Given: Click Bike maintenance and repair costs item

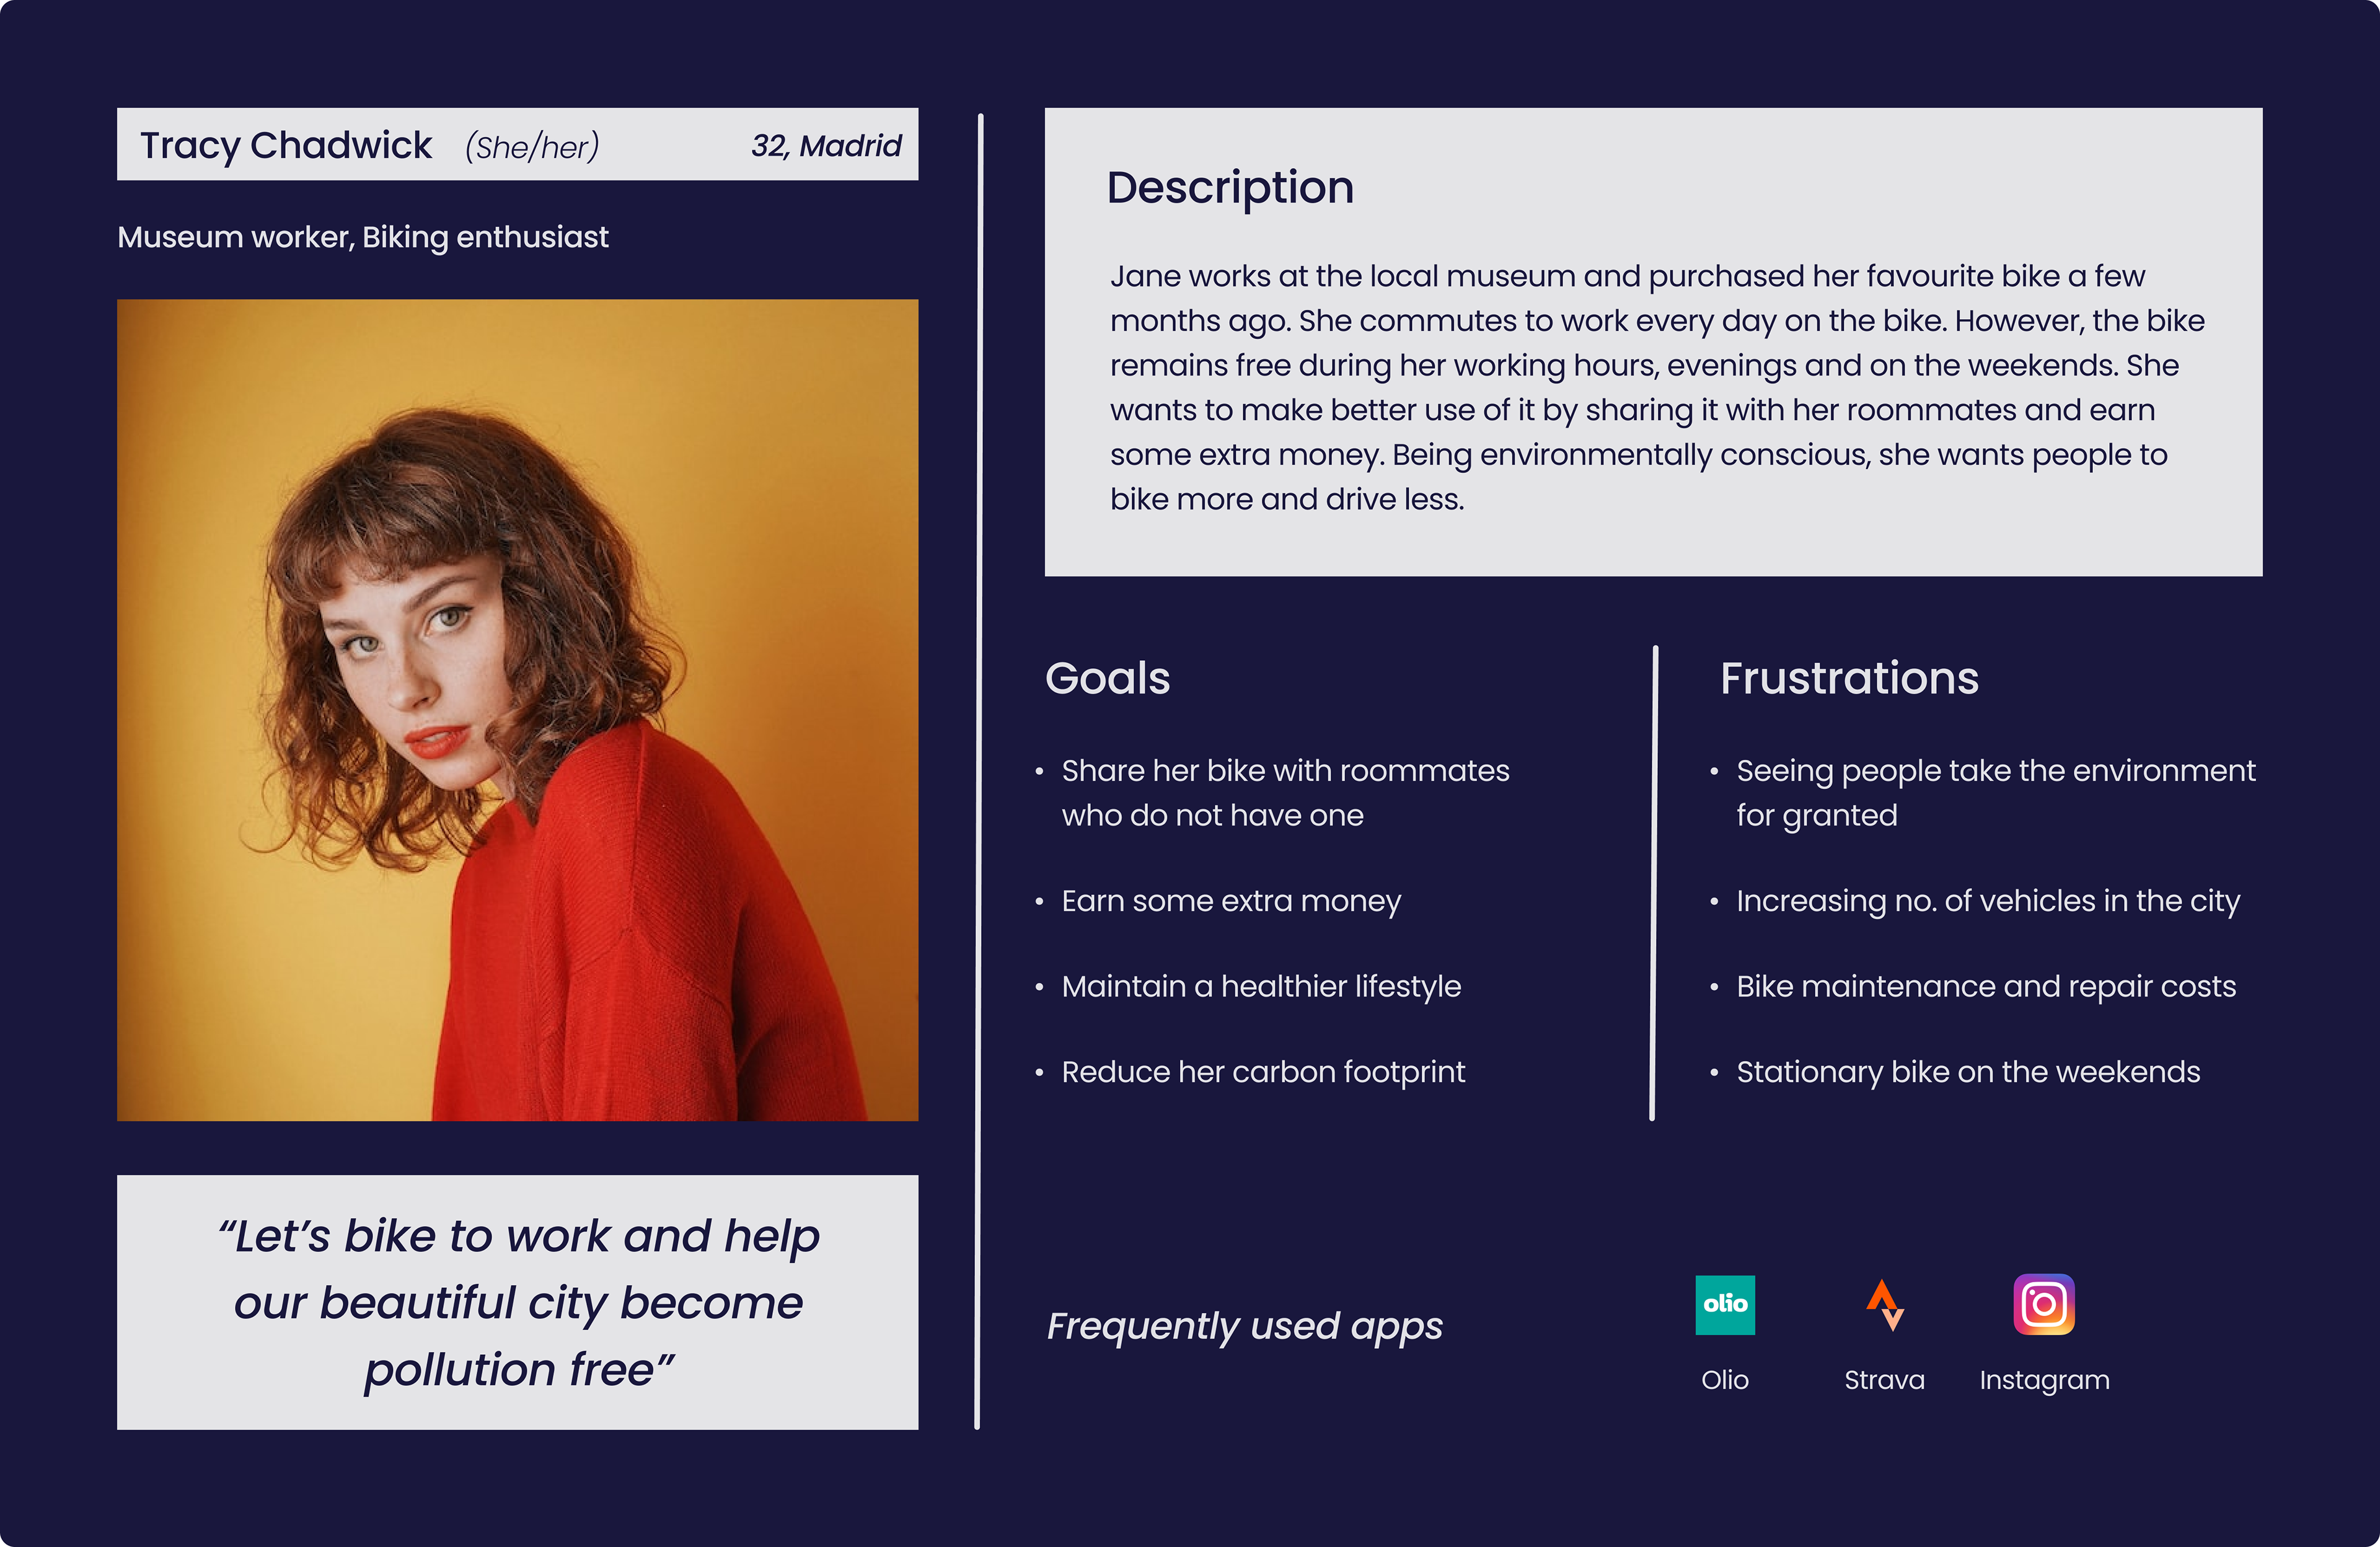Looking at the screenshot, I should pos(1985,986).
